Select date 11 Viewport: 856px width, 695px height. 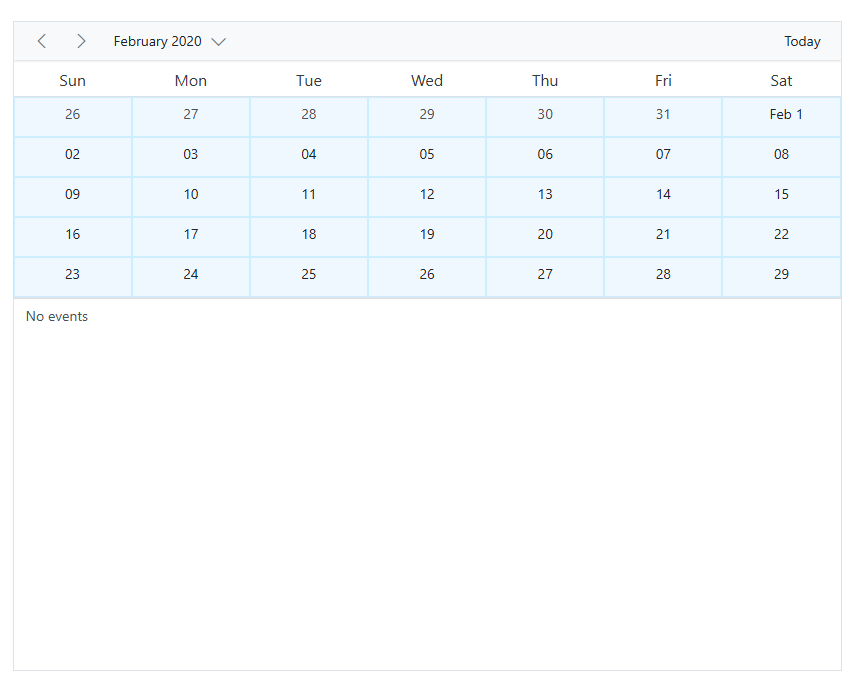[308, 197]
